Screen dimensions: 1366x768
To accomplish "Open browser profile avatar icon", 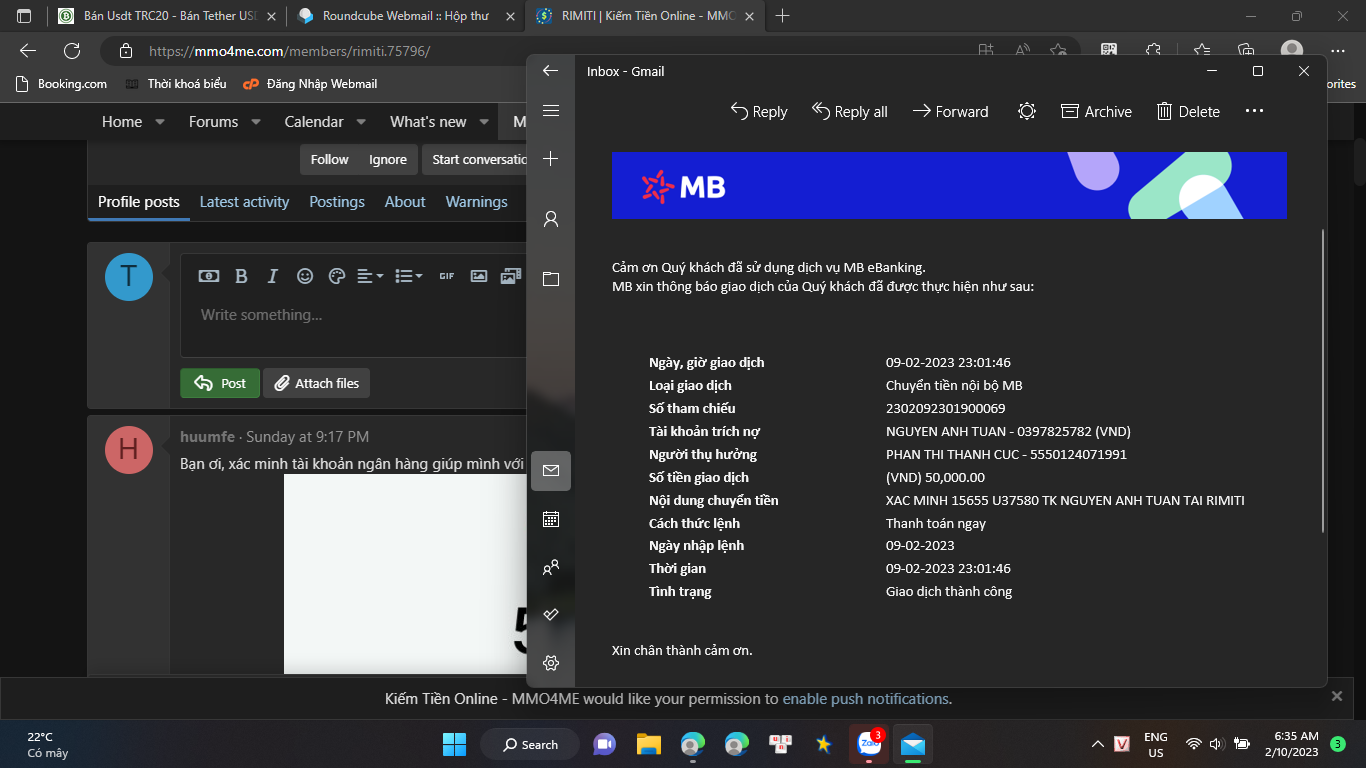I will click(x=1292, y=51).
